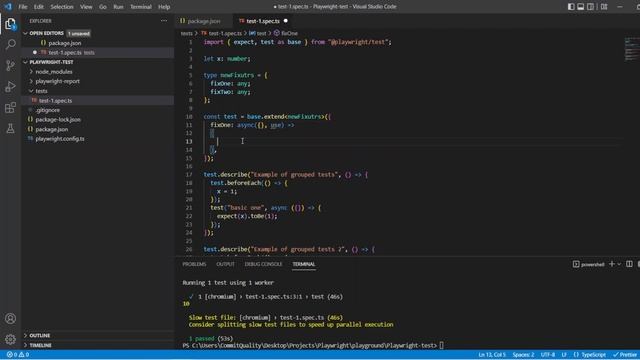Switch to the Problems panel tab
This screenshot has height=360, width=640.
tap(194, 264)
